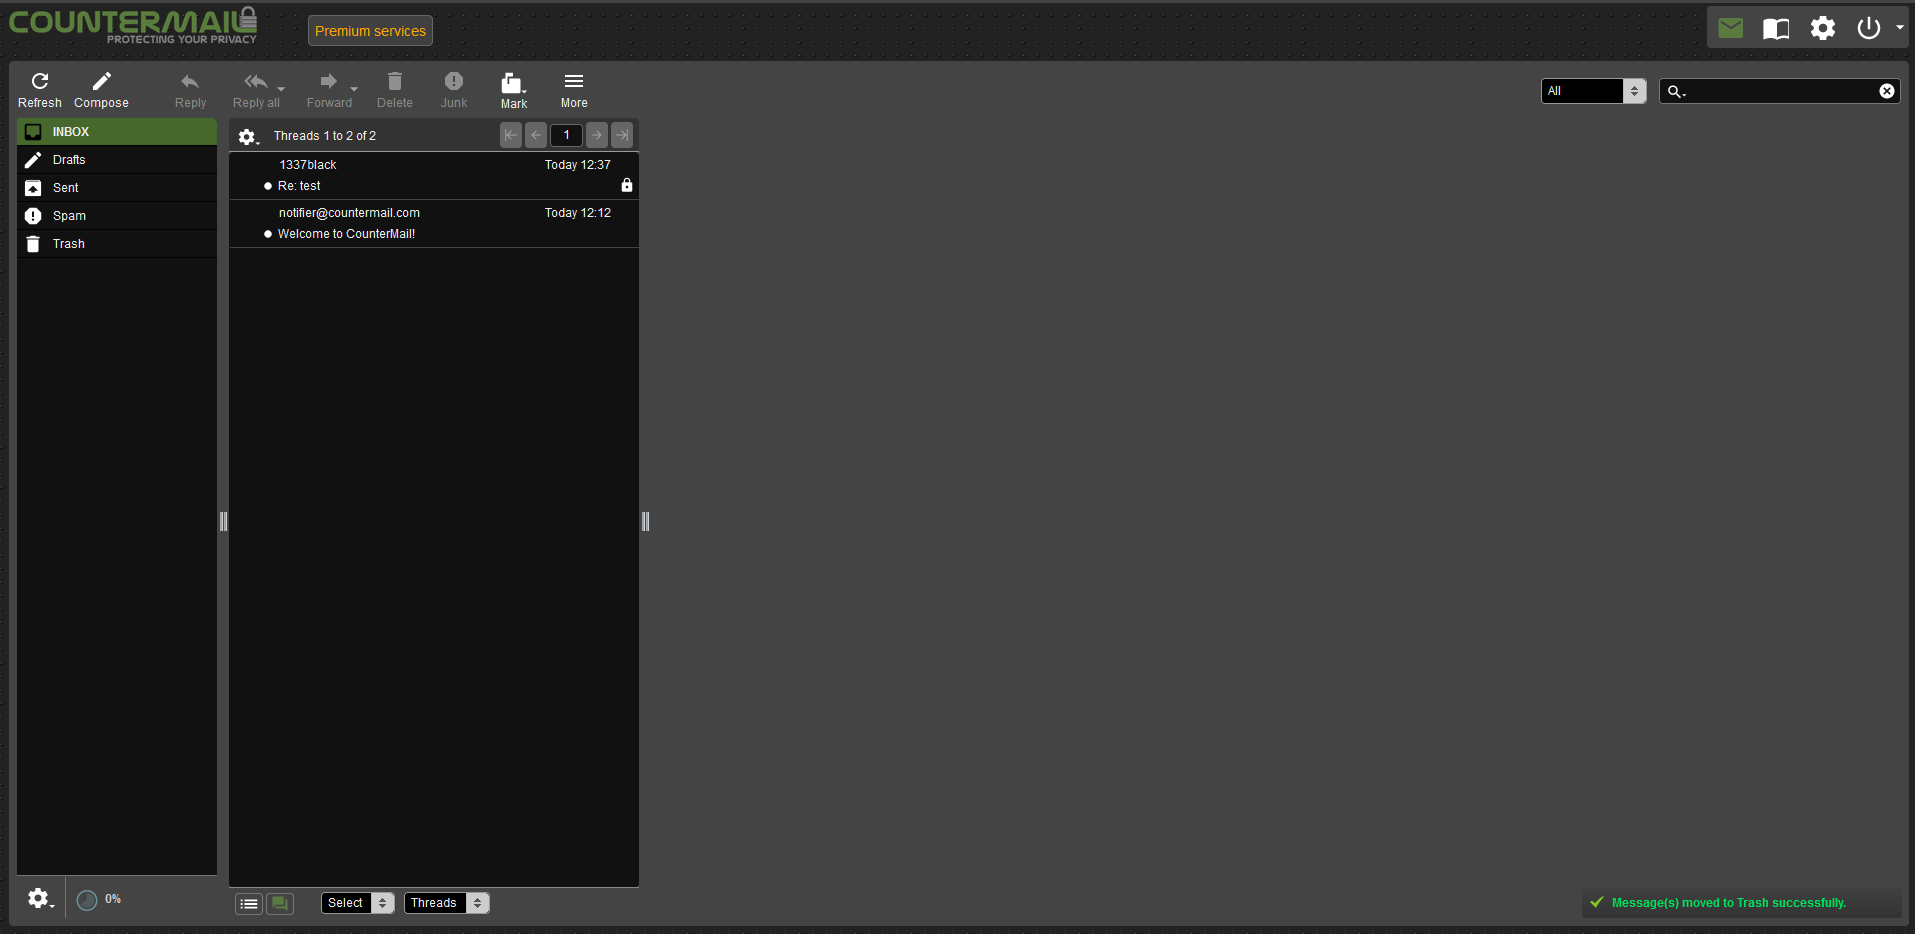The width and height of the screenshot is (1915, 934).
Task: Click the Delete trash icon
Action: (x=395, y=81)
